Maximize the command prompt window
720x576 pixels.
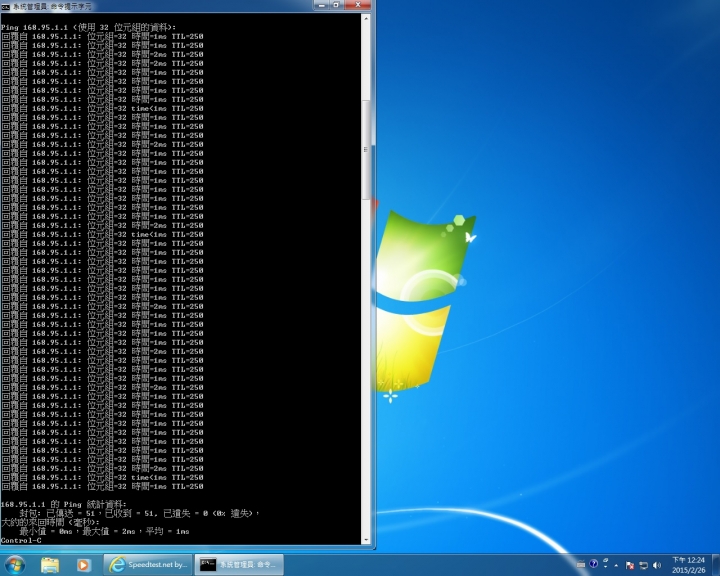(x=337, y=5)
